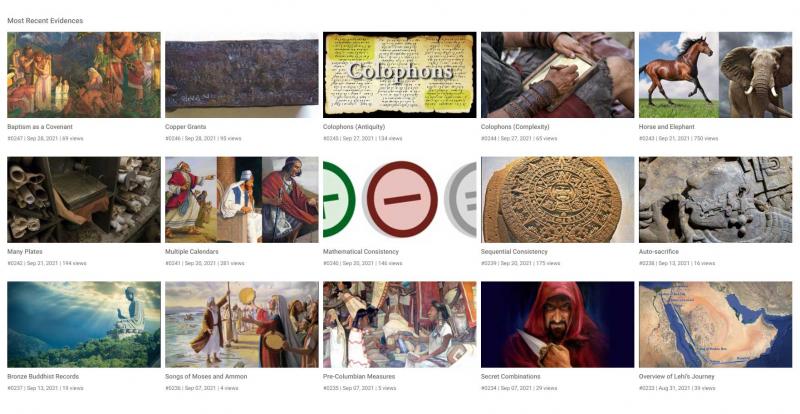800x414 pixels.
Task: Click the Many Plates title link
Action: pyautogui.click(x=25, y=252)
